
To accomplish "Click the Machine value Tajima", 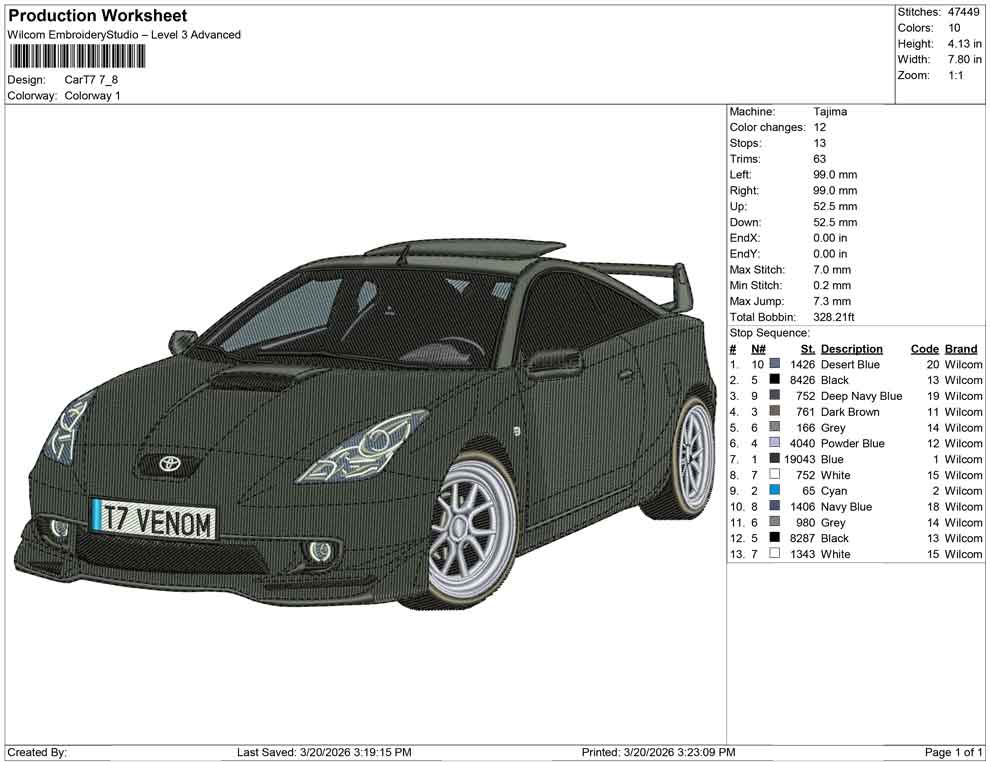I will [x=830, y=112].
